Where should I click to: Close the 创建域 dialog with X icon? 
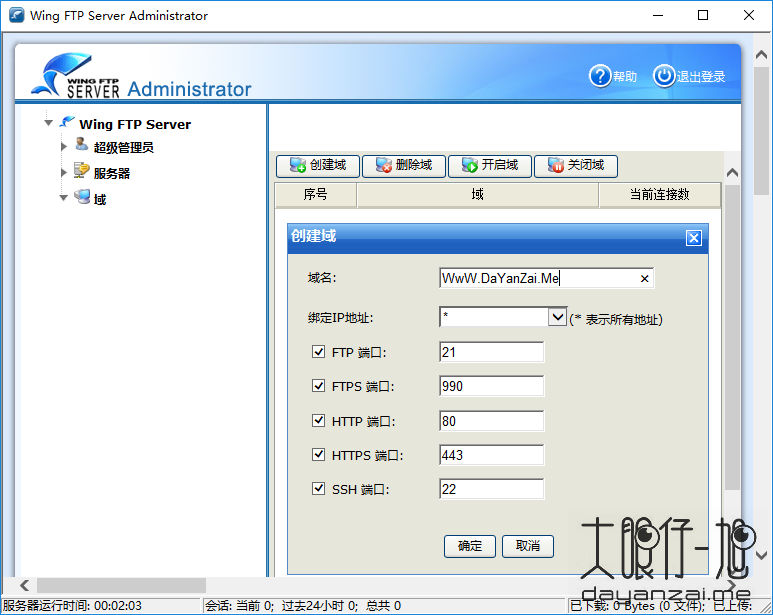(694, 238)
